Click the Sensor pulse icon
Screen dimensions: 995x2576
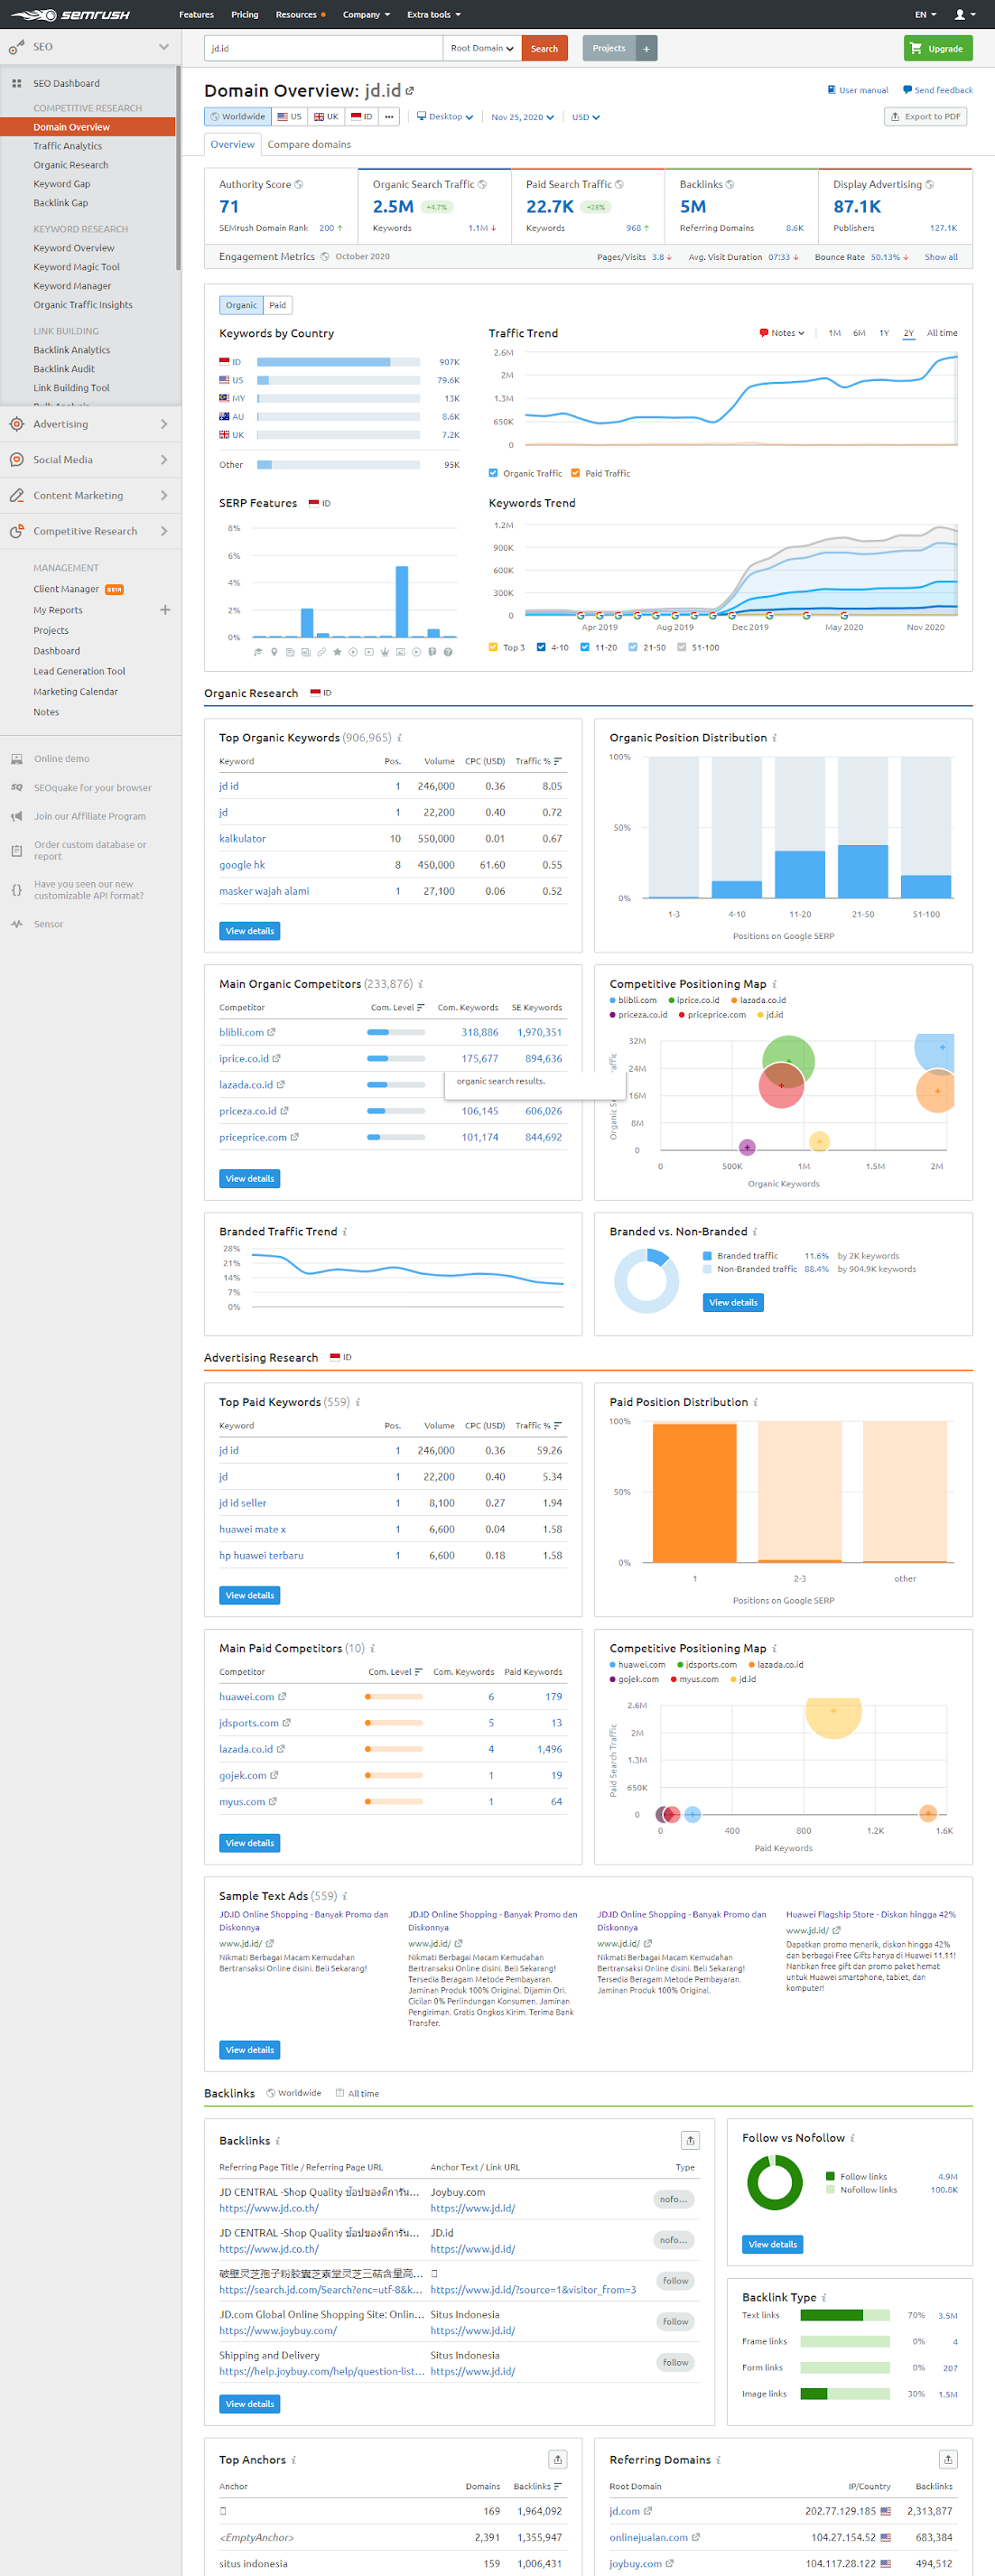(x=16, y=924)
